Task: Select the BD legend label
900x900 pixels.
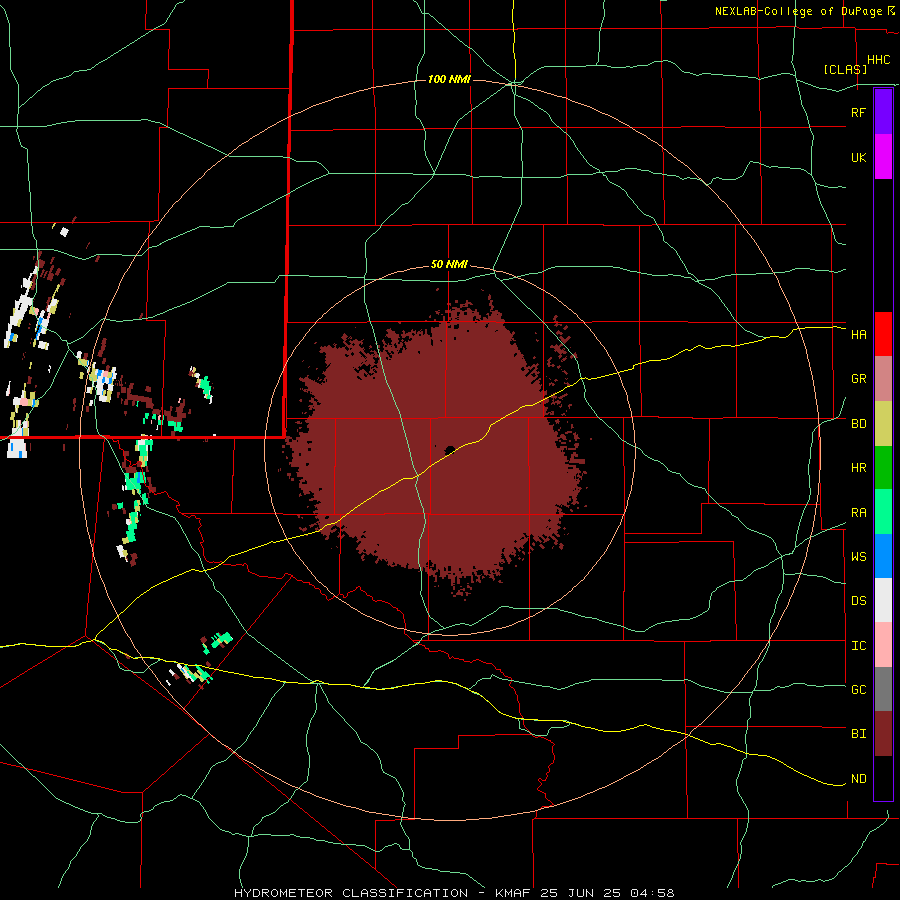Action: pos(858,424)
